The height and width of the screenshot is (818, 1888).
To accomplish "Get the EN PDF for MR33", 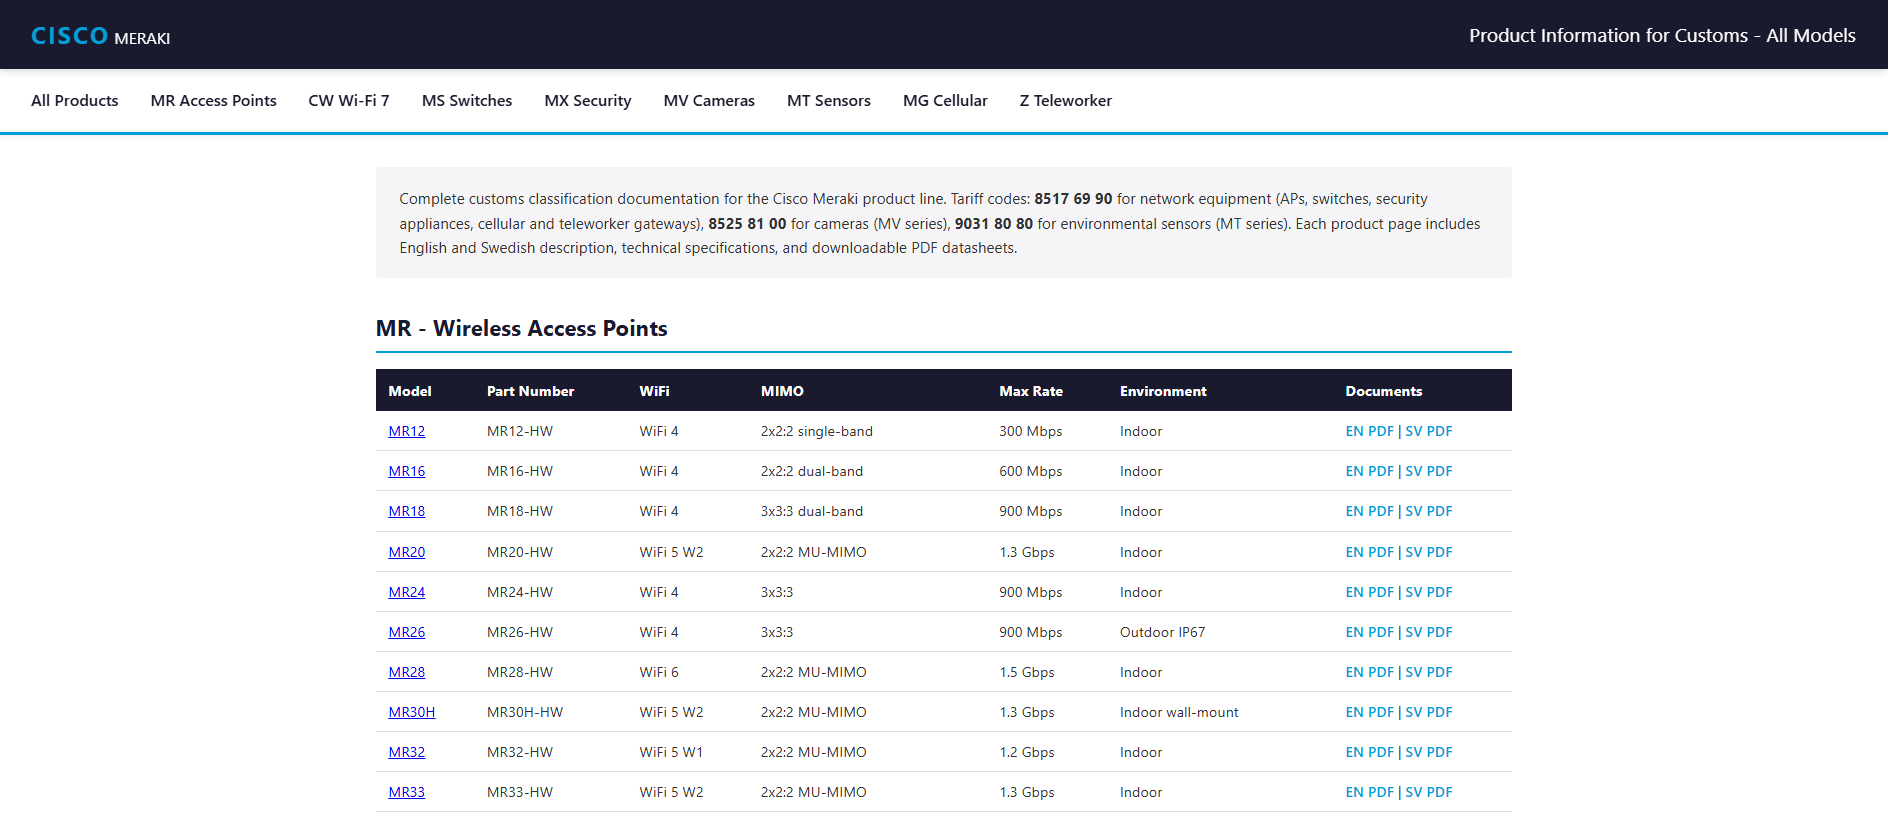I will point(1369,792).
